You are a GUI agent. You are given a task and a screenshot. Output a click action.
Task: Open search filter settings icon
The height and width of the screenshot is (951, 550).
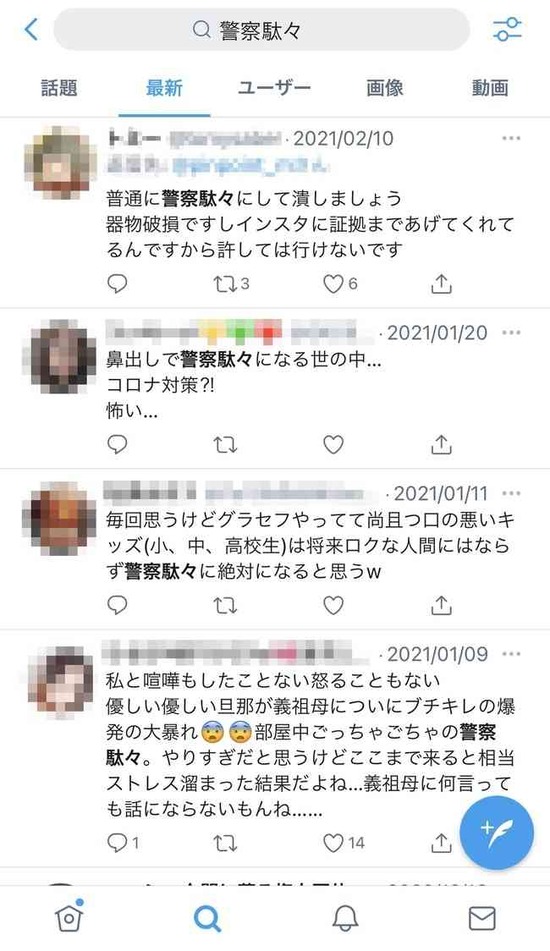click(507, 29)
